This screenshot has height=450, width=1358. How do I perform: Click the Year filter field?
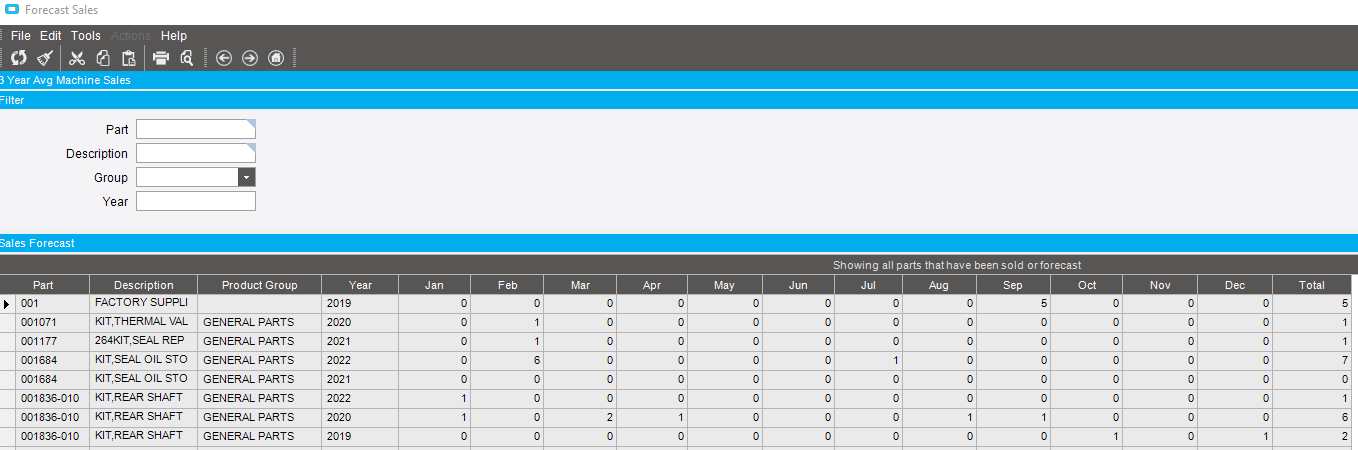tap(196, 201)
